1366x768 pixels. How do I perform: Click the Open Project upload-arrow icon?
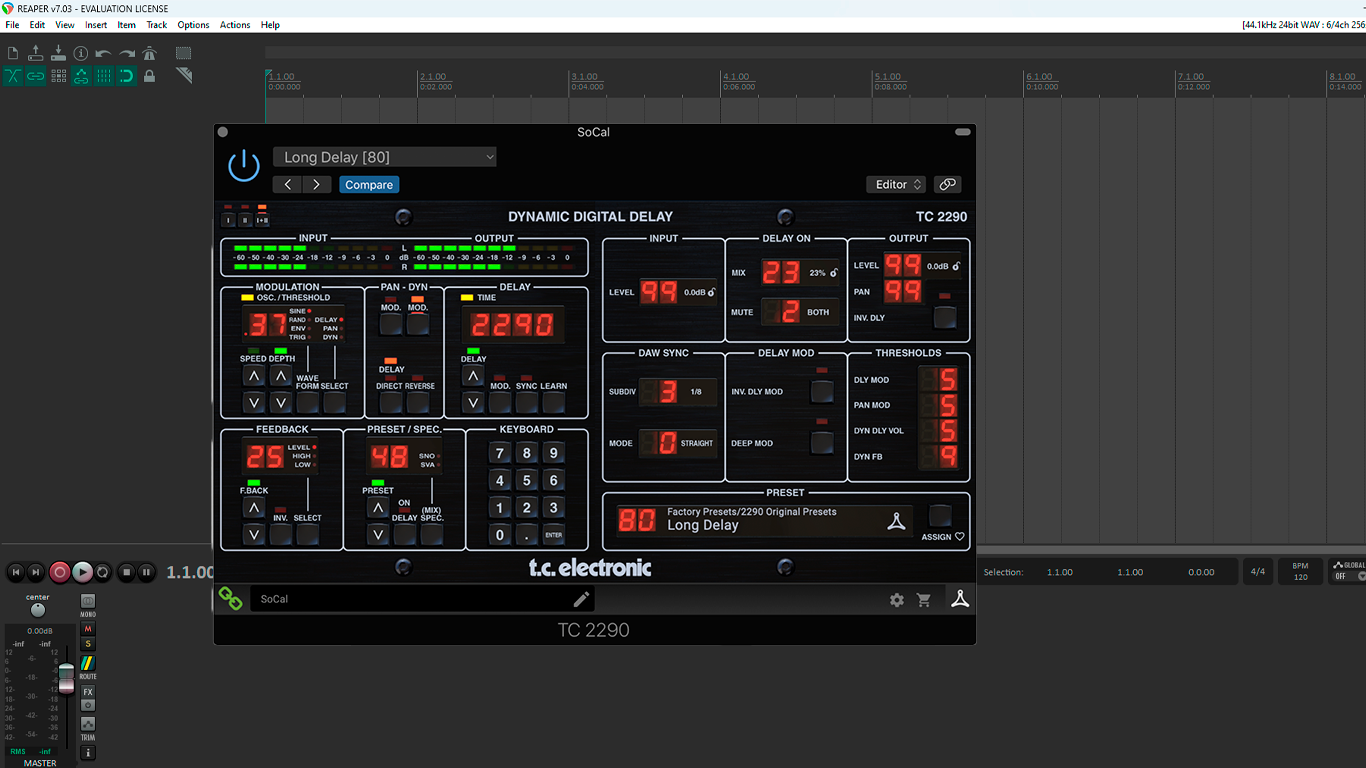click(36, 53)
